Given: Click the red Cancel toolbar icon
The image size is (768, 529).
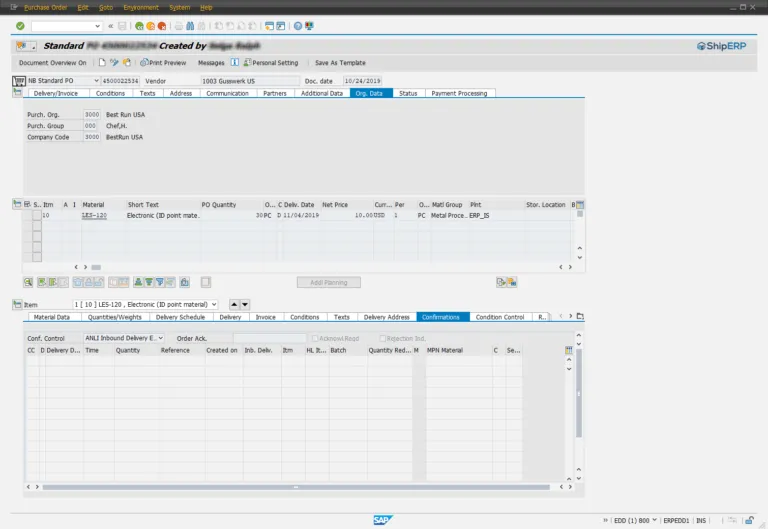Looking at the screenshot, I should click(162, 26).
